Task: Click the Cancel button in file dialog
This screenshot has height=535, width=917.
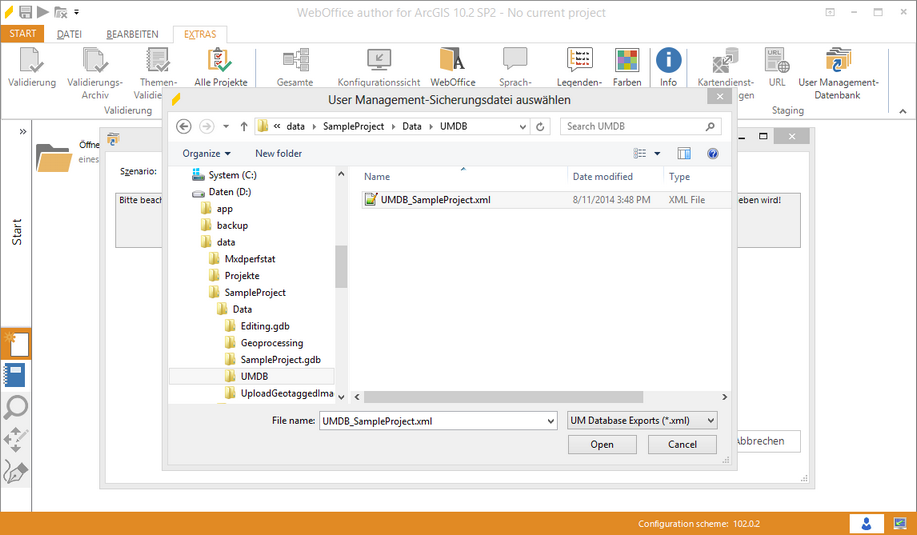Action: coord(682,444)
